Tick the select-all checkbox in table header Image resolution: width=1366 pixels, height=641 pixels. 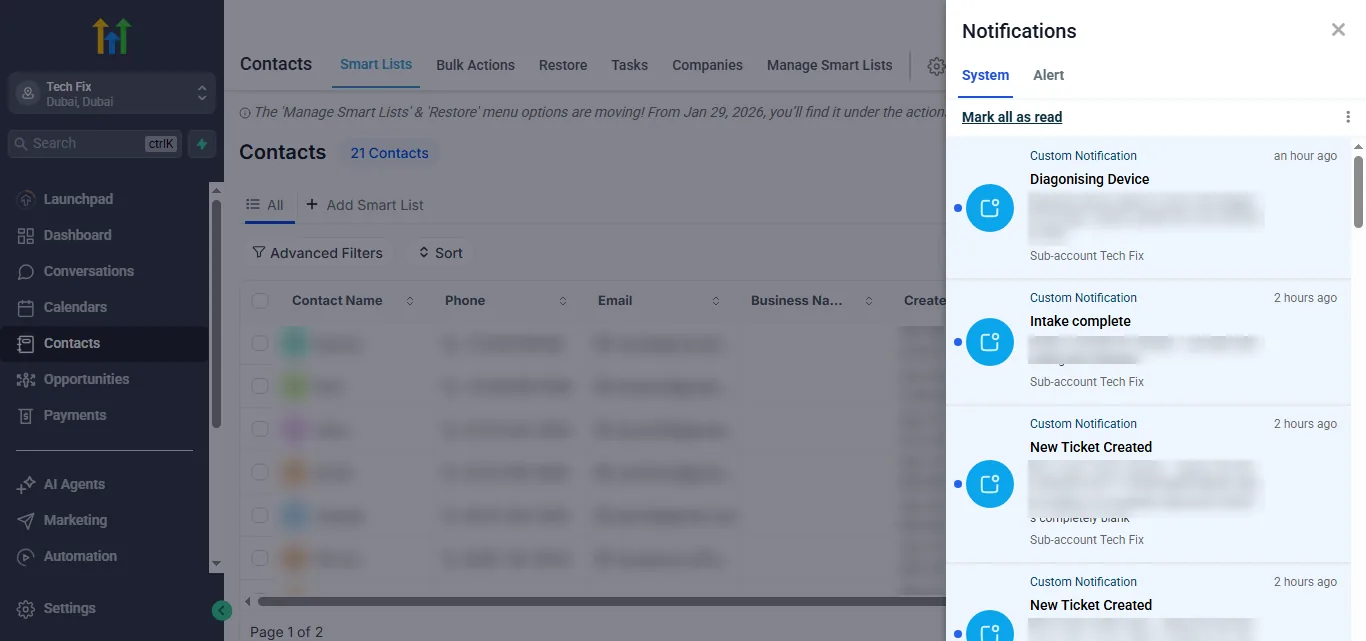pos(260,301)
